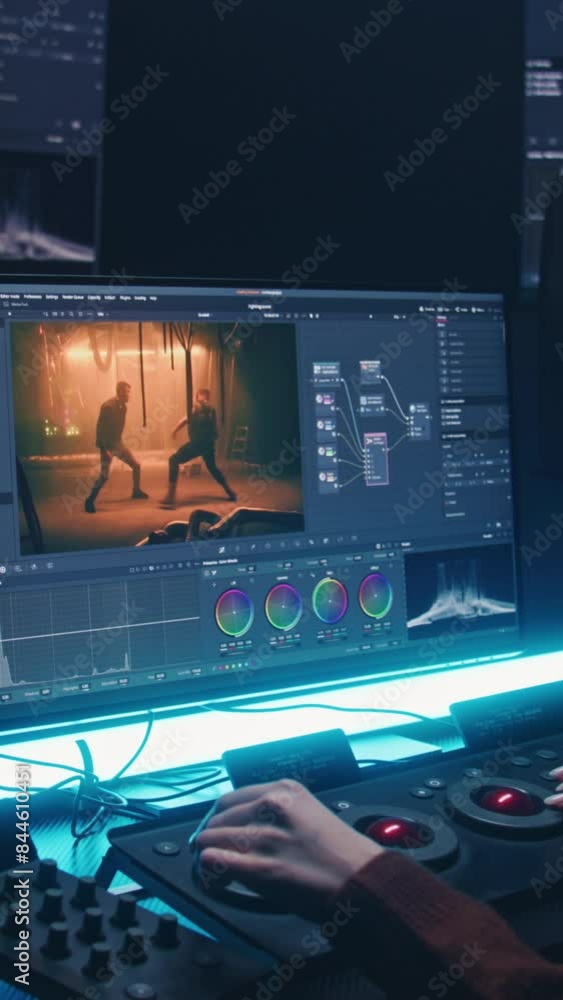This screenshot has width=563, height=1000.
Task: Open the Preferences menu
Action: (33, 297)
